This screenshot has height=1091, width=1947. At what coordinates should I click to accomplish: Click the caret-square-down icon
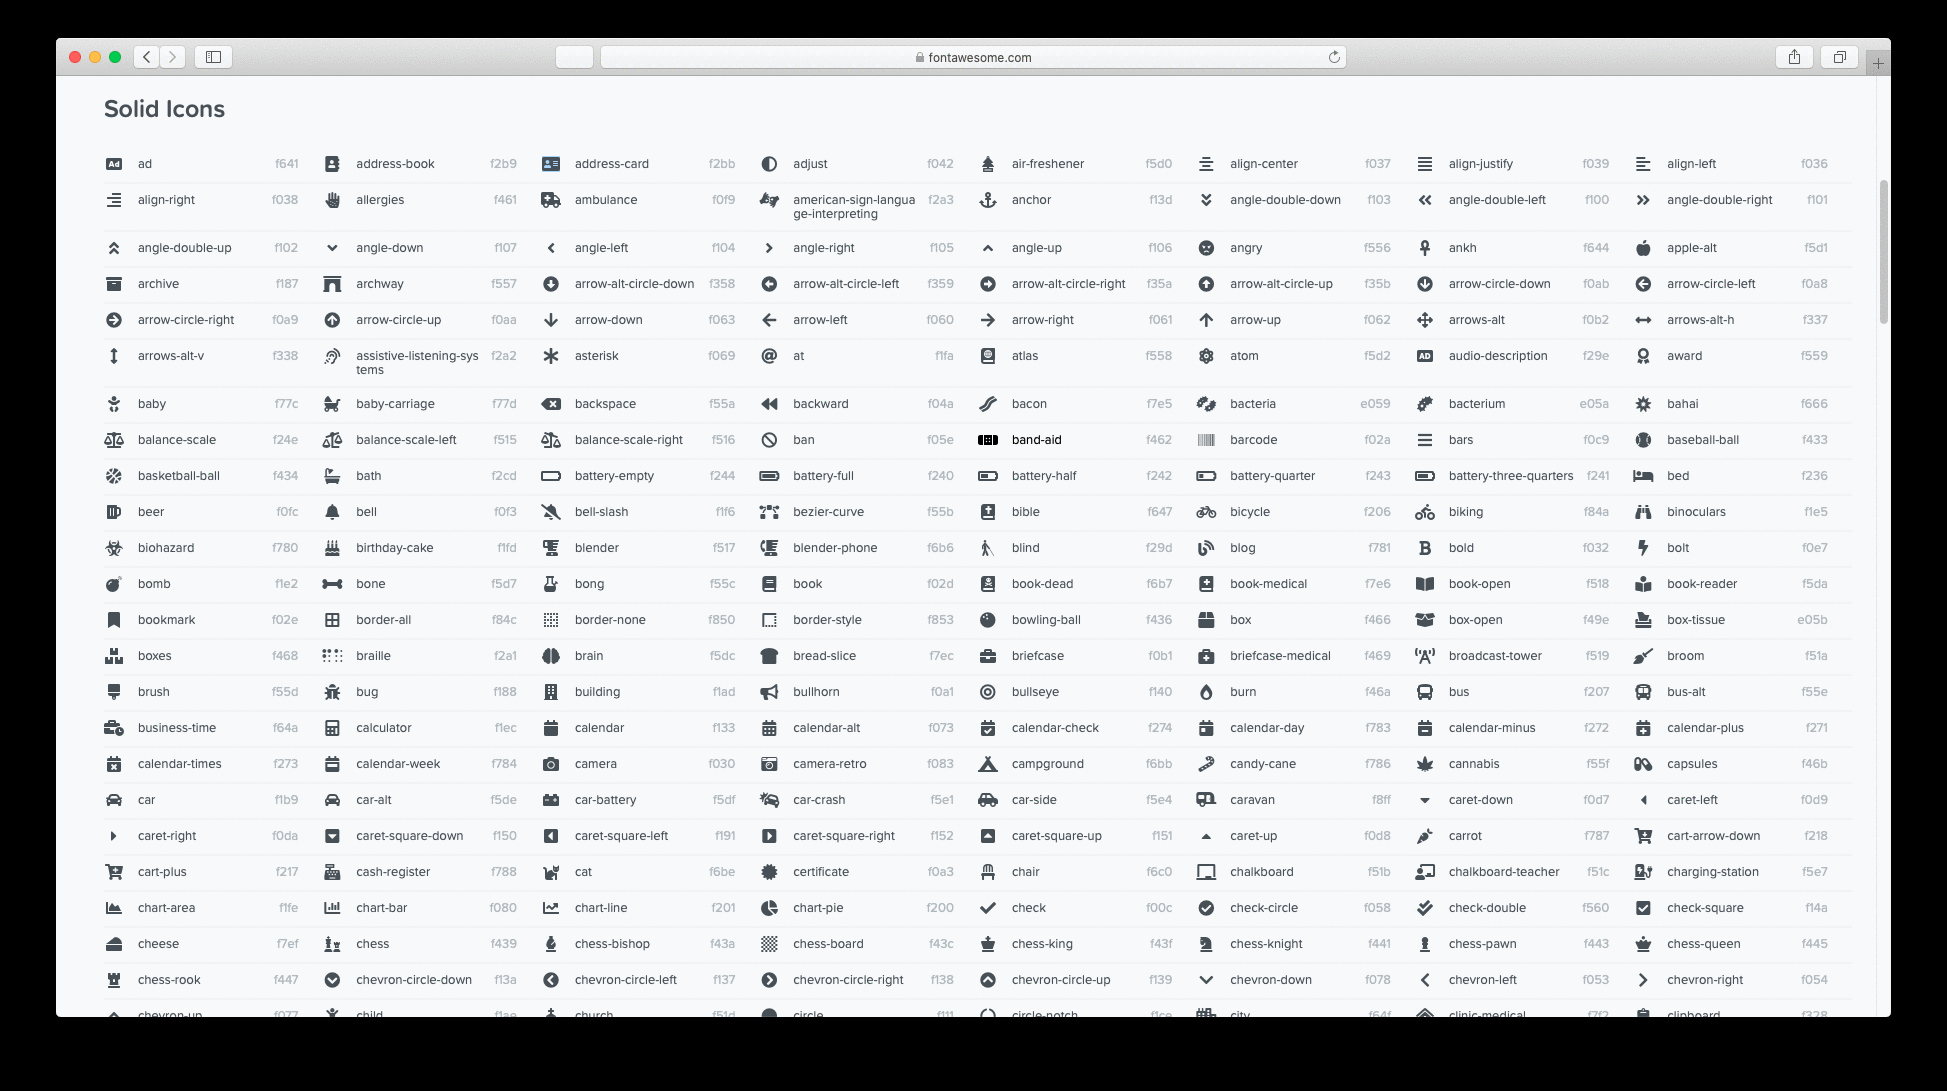tap(332, 836)
